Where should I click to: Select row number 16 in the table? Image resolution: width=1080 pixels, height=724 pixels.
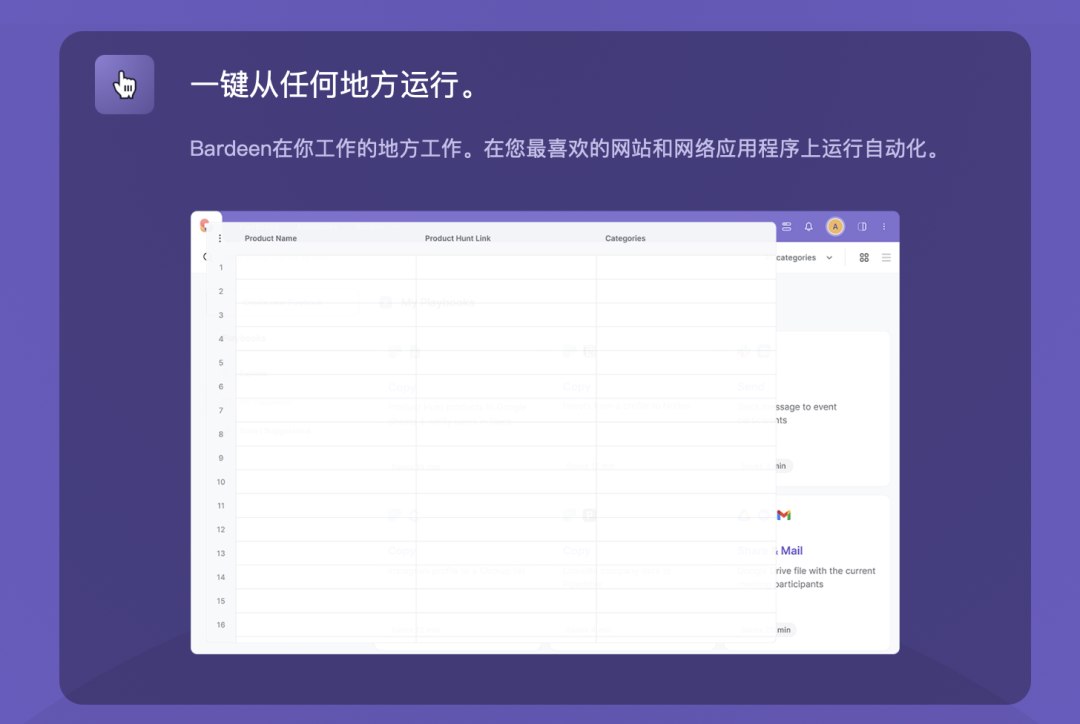221,625
